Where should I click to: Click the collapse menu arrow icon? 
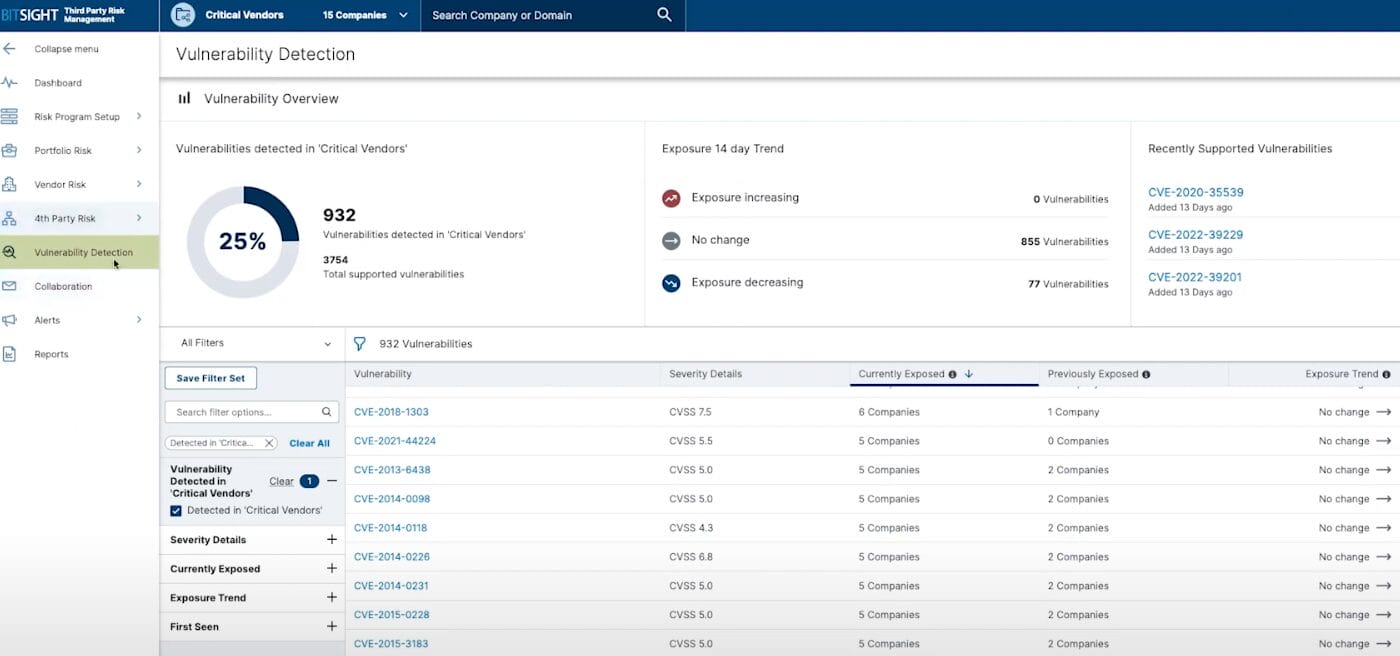[x=10, y=49]
